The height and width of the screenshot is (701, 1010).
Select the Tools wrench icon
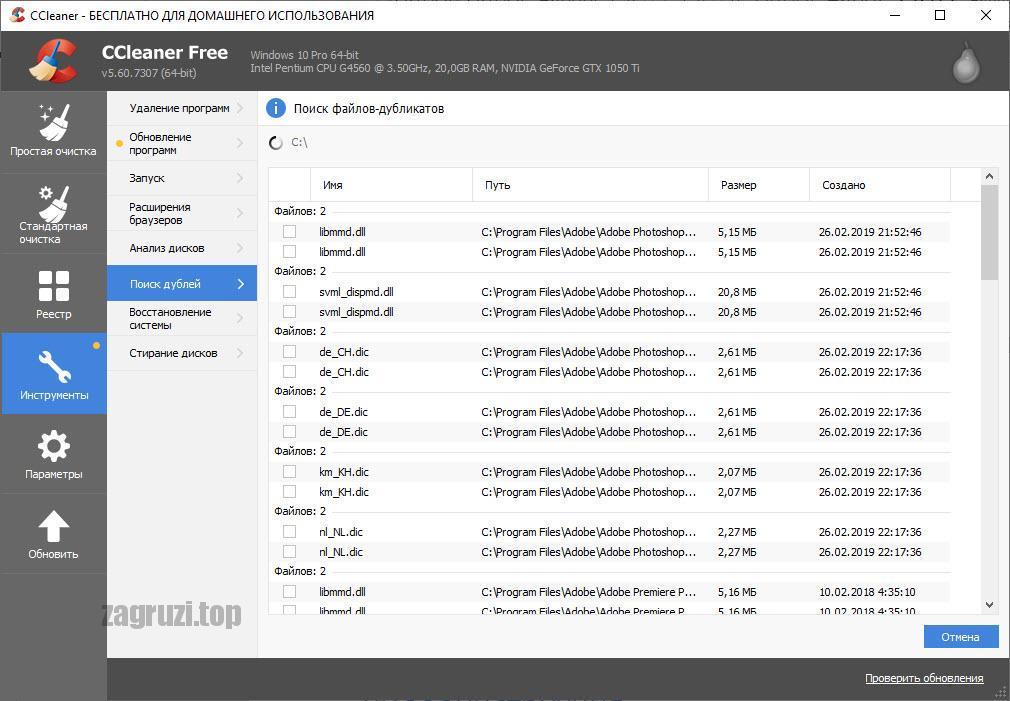[54, 366]
